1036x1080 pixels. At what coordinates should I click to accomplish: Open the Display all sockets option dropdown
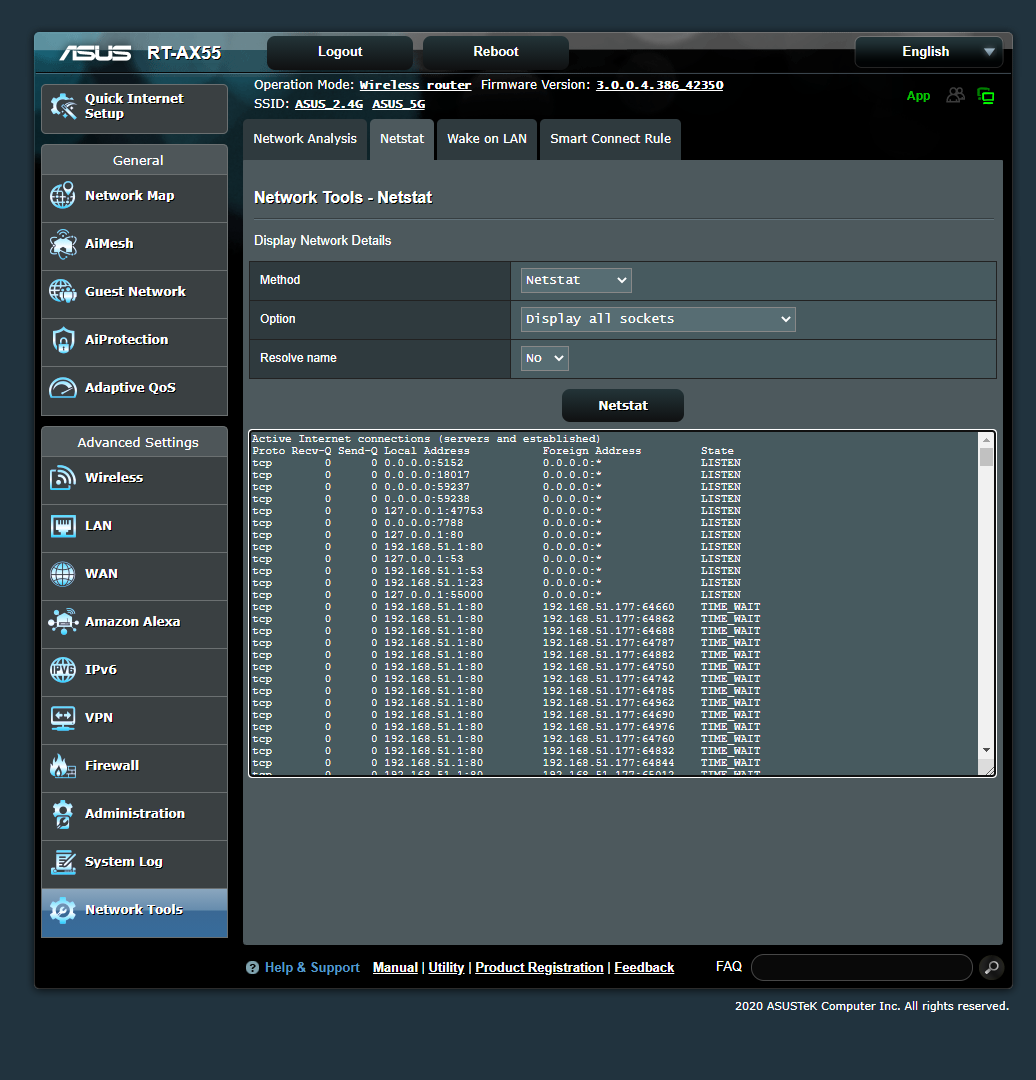pos(658,319)
